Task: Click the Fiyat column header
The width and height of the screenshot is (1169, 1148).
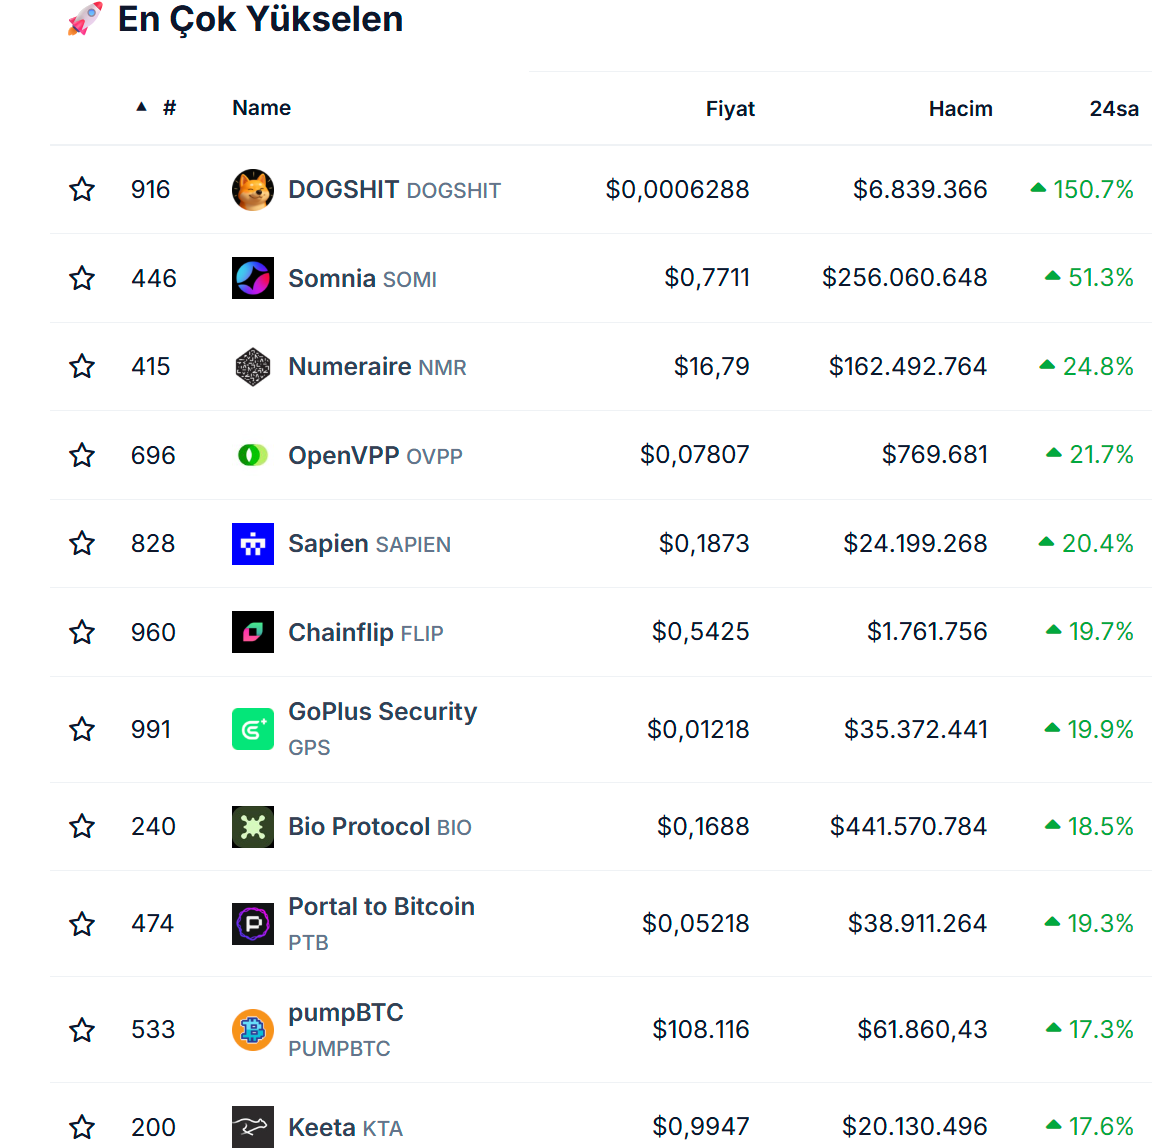Action: pyautogui.click(x=730, y=109)
